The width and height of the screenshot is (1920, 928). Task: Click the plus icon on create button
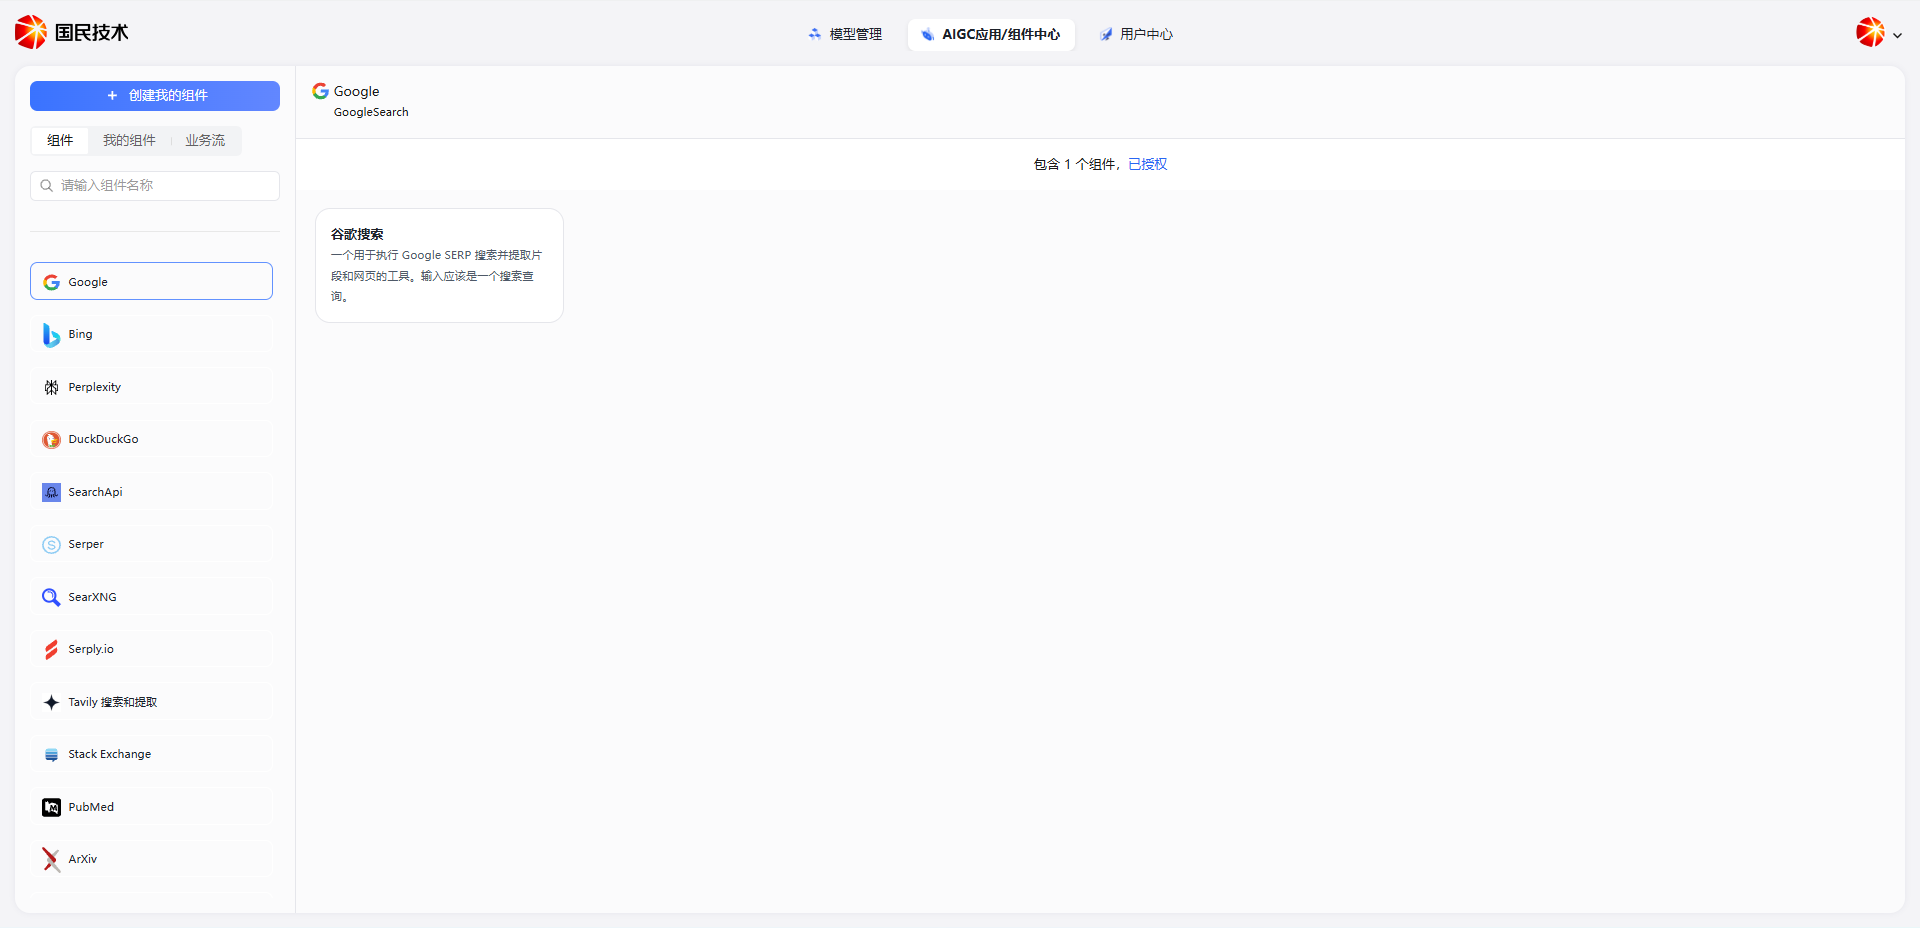pyautogui.click(x=112, y=96)
